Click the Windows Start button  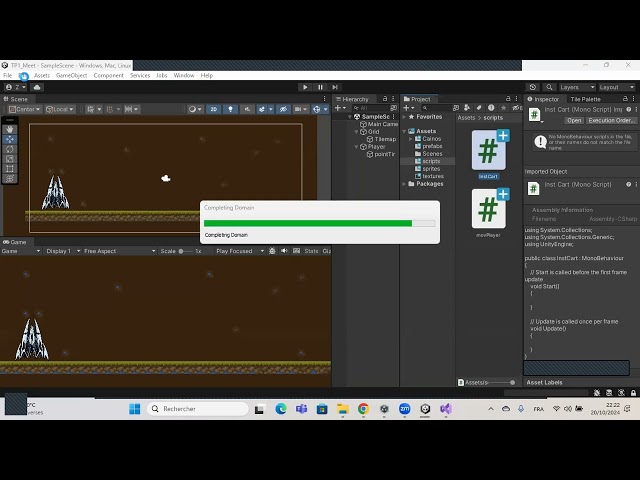pyautogui.click(x=134, y=409)
